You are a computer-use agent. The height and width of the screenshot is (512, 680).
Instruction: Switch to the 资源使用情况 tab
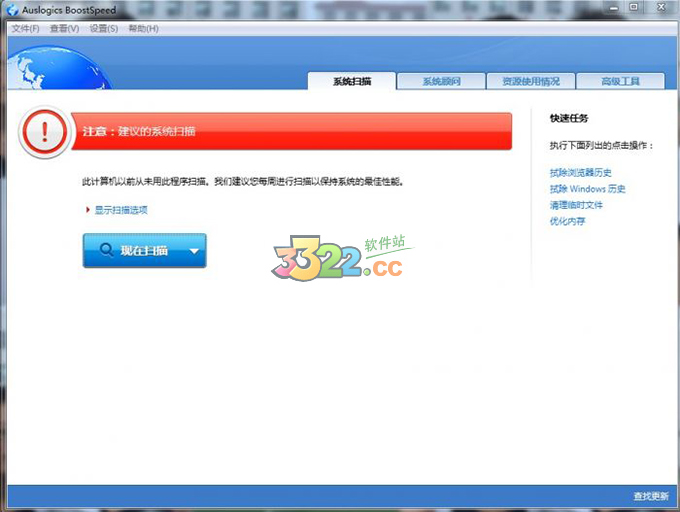click(x=531, y=81)
